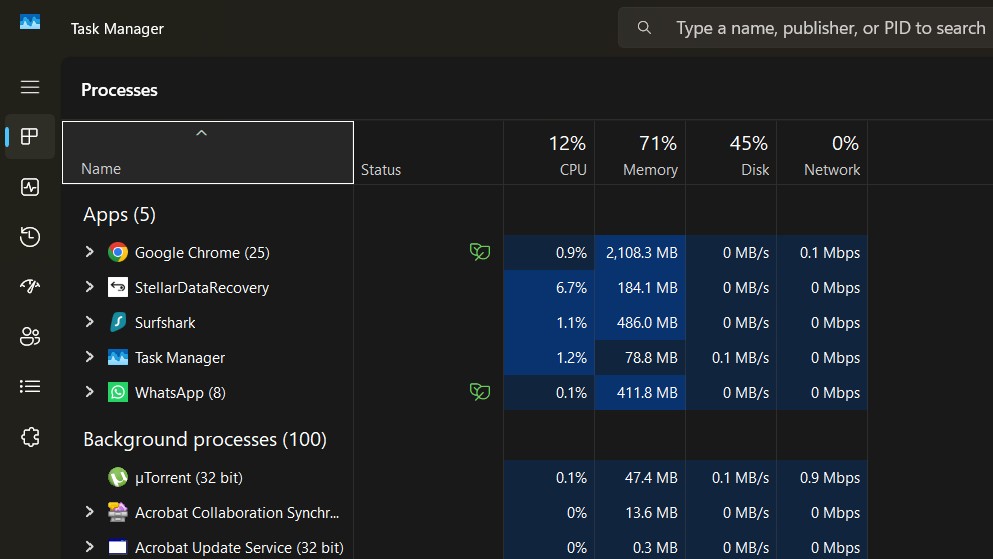Sort processes by Status column
Image resolution: width=993 pixels, height=559 pixels.
[x=429, y=153]
